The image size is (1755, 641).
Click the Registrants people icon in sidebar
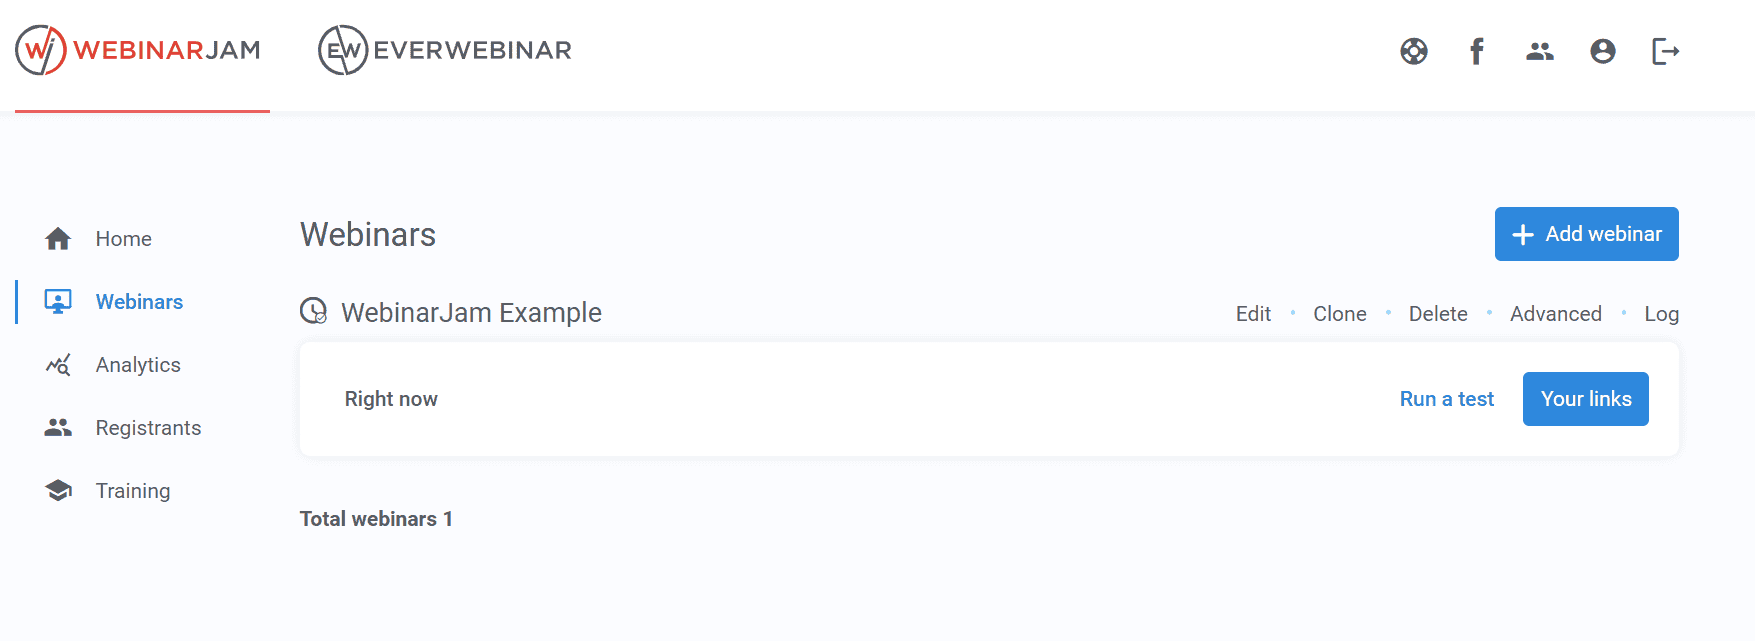click(58, 428)
